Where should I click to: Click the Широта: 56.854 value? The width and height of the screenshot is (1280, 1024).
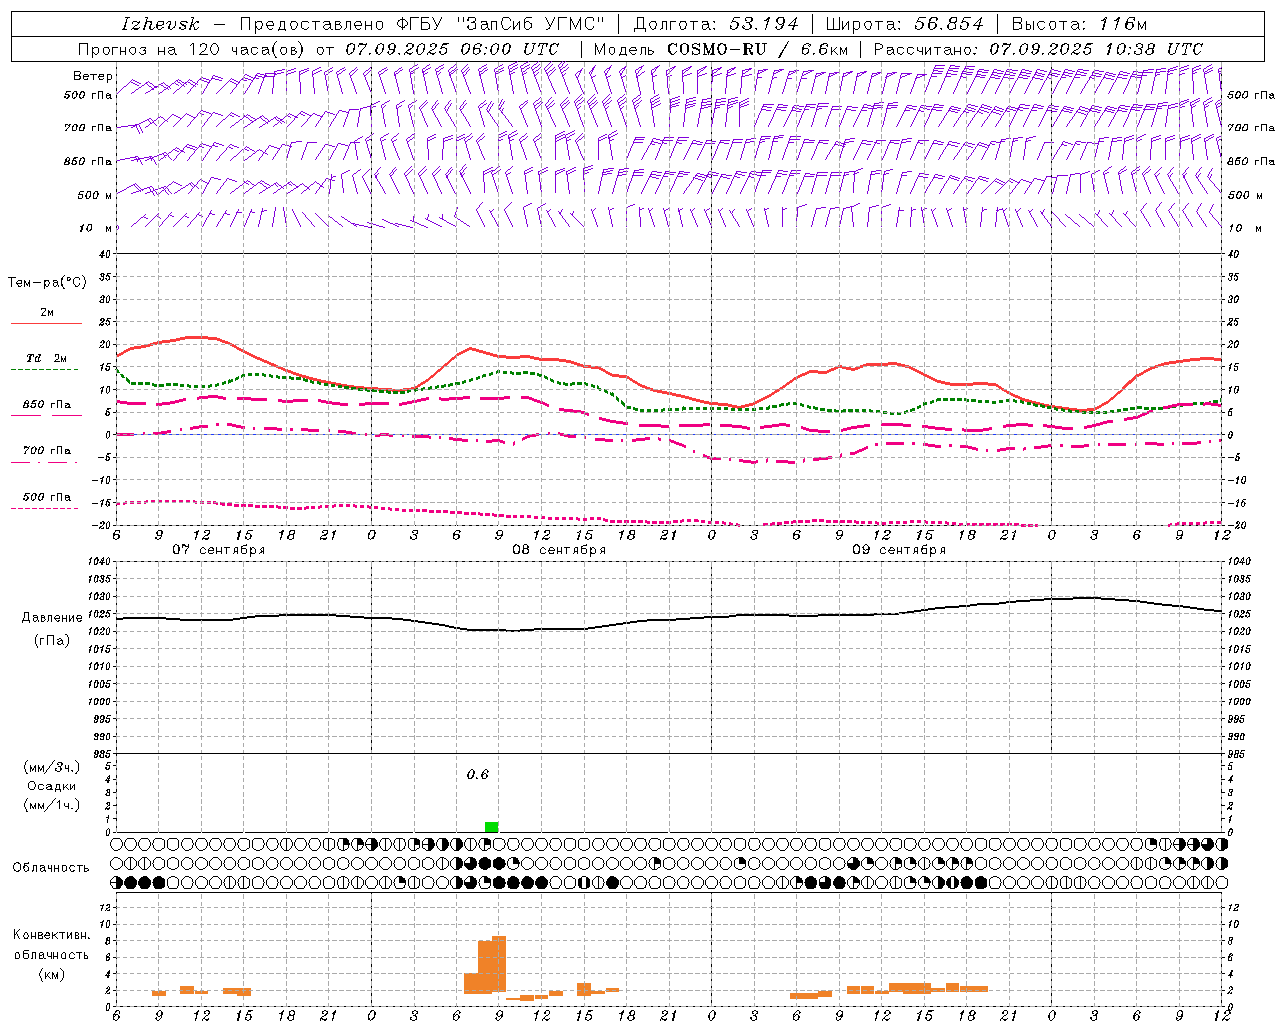point(904,24)
